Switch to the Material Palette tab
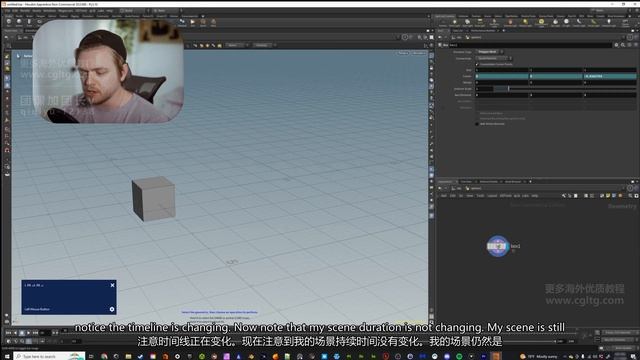The width and height of the screenshot is (640, 360). [489, 182]
